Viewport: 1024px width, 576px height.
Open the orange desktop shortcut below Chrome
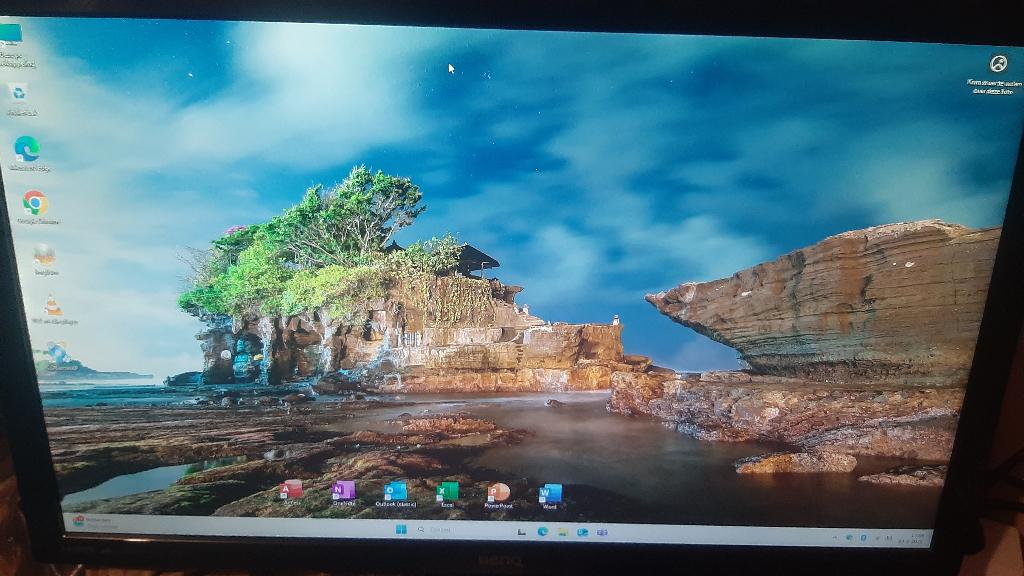(x=44, y=260)
